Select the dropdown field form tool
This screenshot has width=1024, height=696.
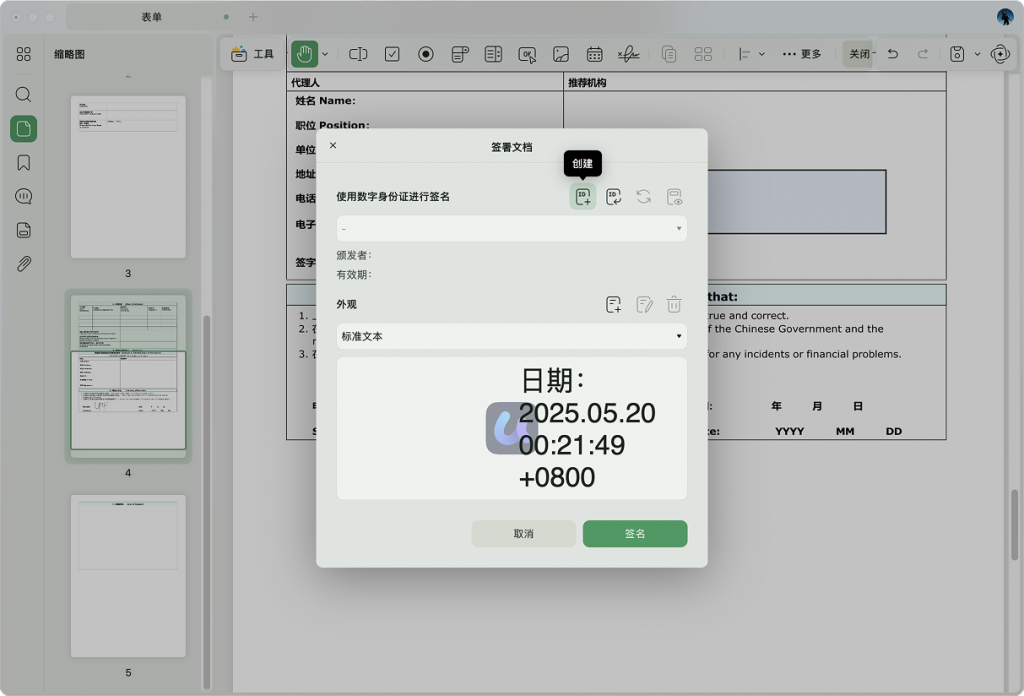pyautogui.click(x=460, y=54)
